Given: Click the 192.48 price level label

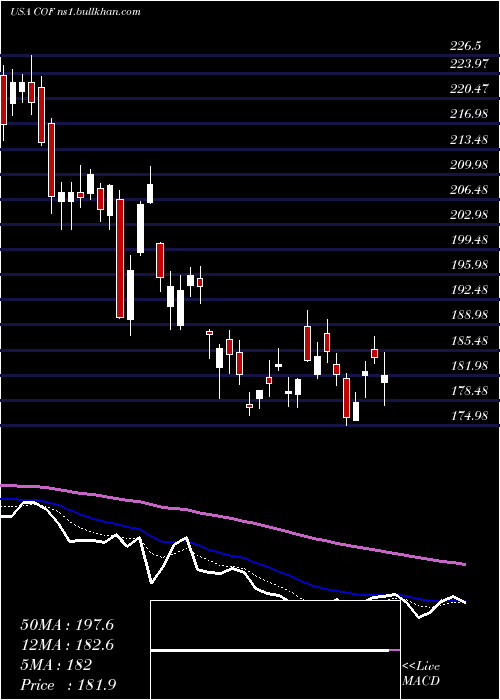Looking at the screenshot, I should coord(469,290).
